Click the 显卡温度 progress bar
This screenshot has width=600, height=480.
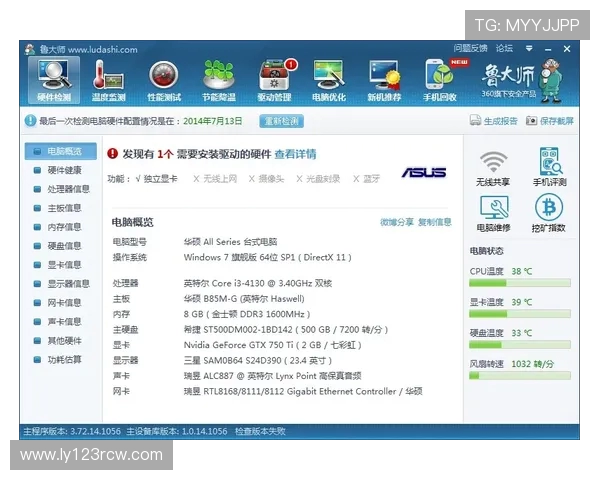(x=520, y=314)
